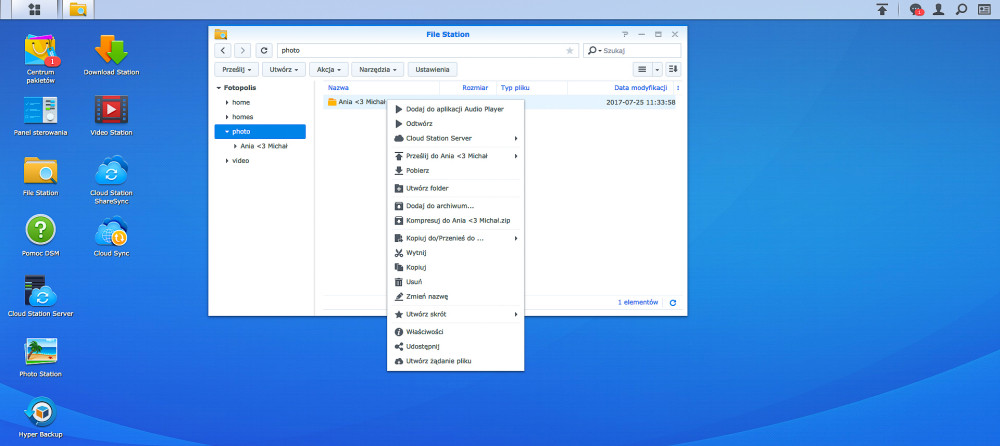Open the Narzędzia dropdown
This screenshot has height=446, width=1000.
tap(378, 69)
